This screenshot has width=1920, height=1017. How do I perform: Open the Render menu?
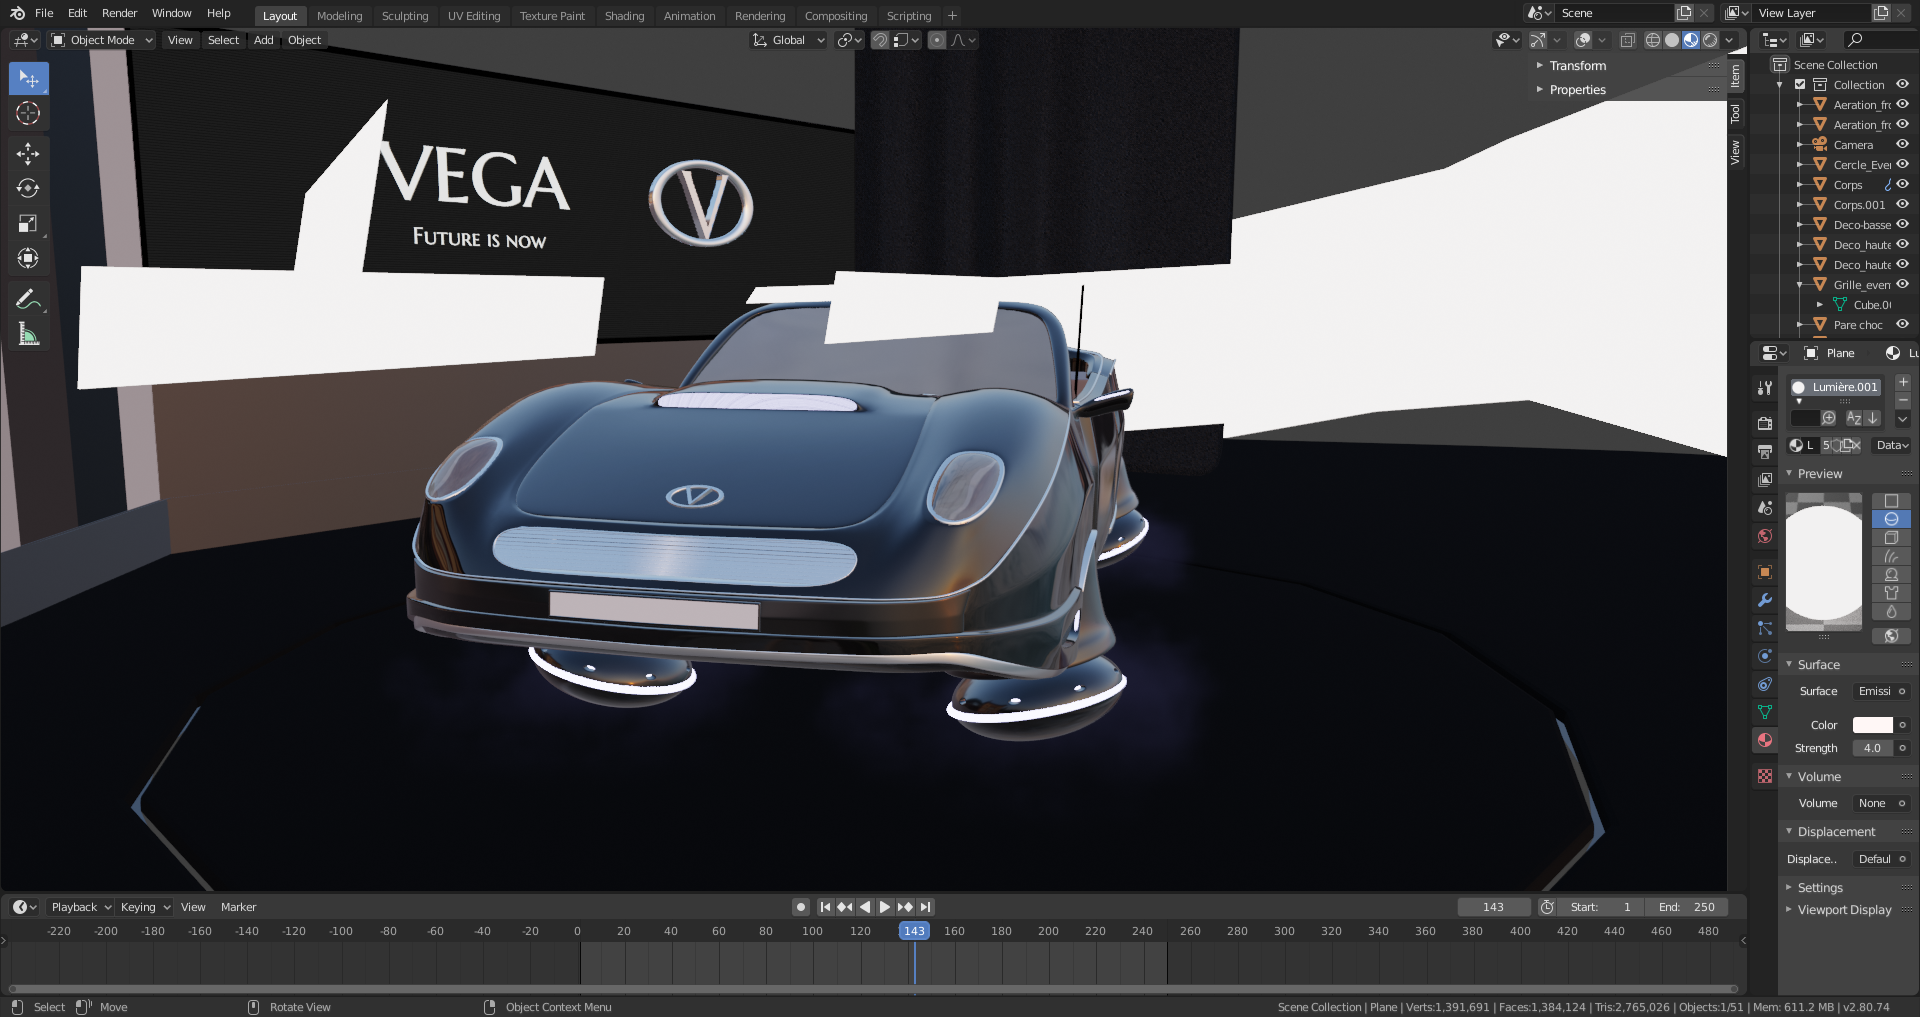(119, 13)
